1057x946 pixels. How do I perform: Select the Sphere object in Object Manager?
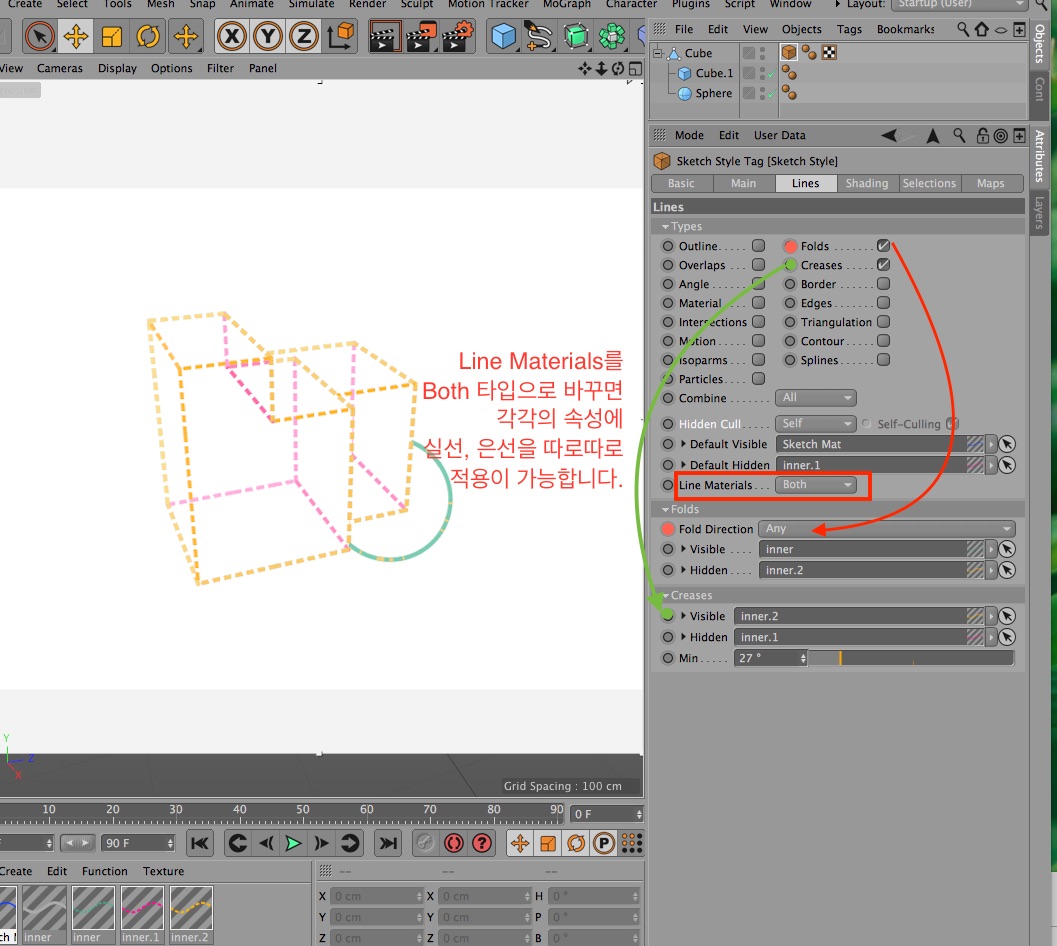click(713, 93)
